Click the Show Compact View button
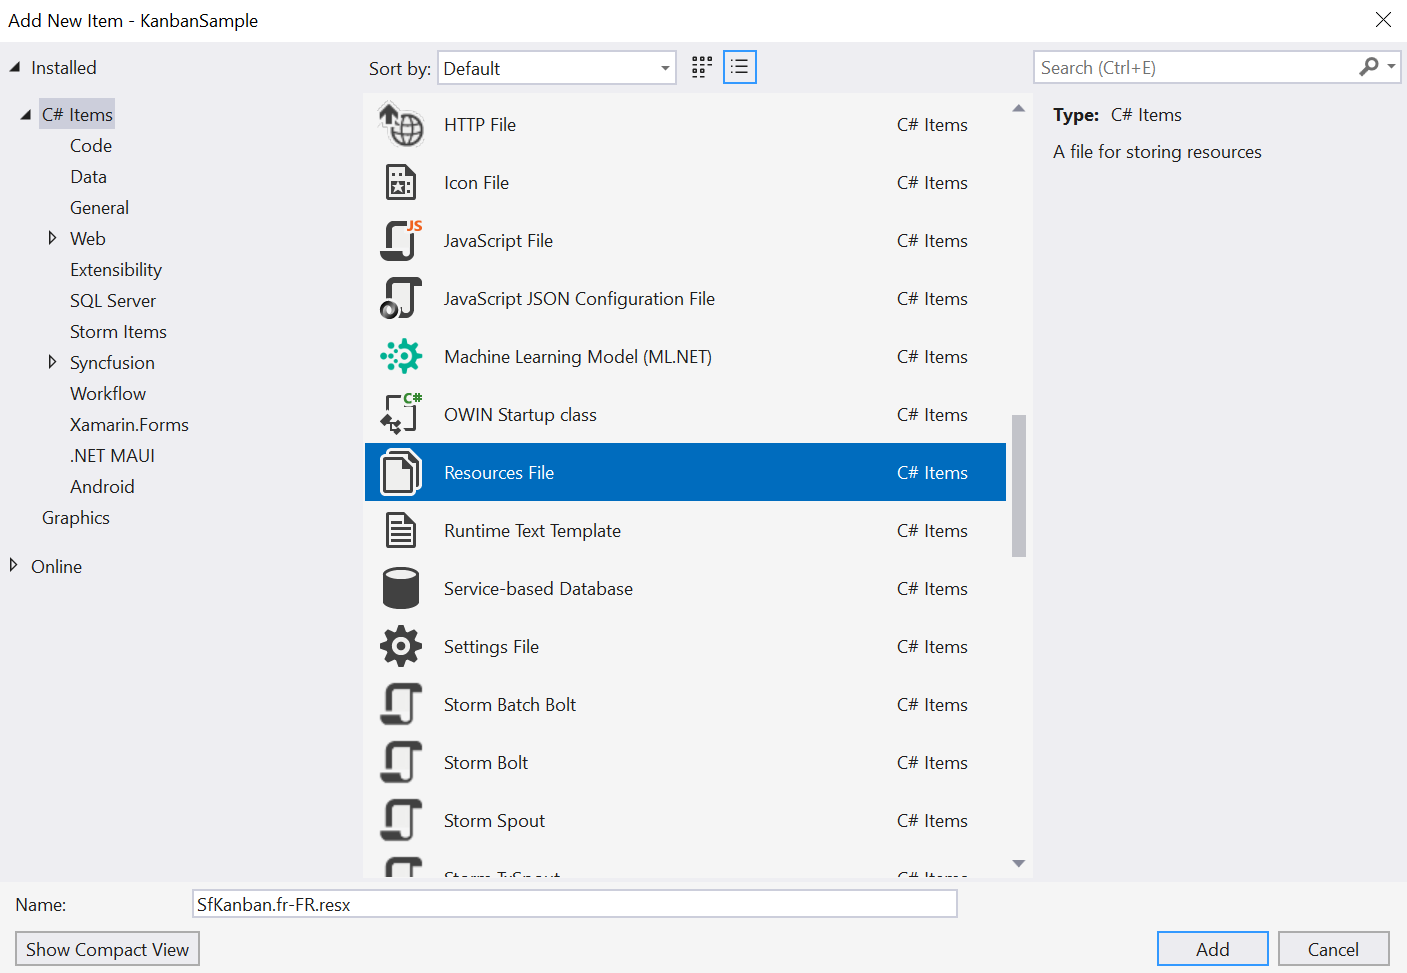 click(x=107, y=949)
